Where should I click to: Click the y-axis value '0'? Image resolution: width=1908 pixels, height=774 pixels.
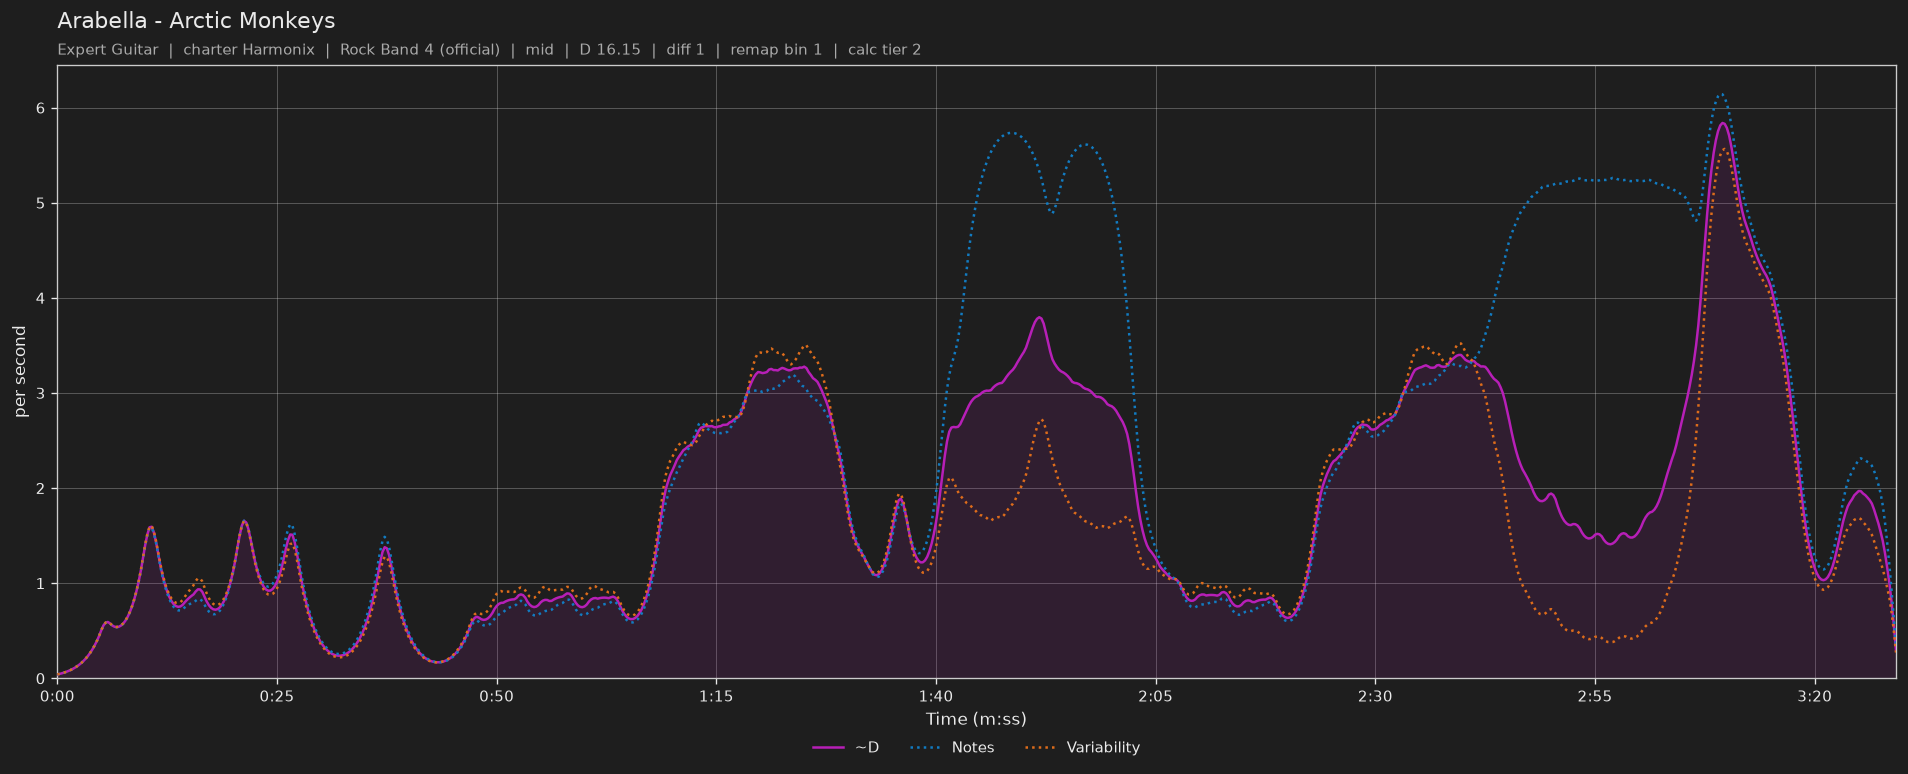[x=42, y=679]
